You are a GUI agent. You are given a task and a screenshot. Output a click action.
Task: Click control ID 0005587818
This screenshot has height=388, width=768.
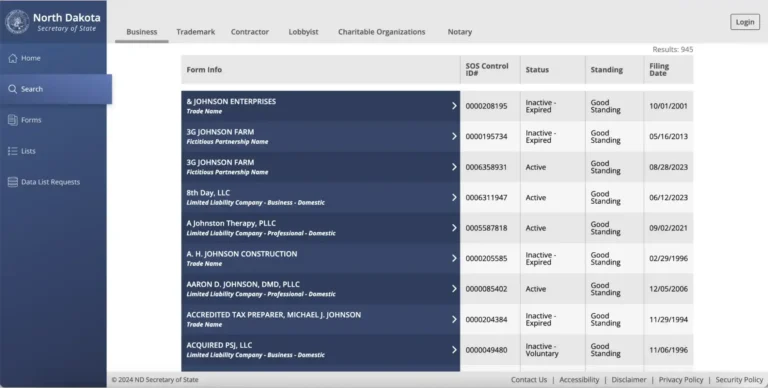coord(486,228)
